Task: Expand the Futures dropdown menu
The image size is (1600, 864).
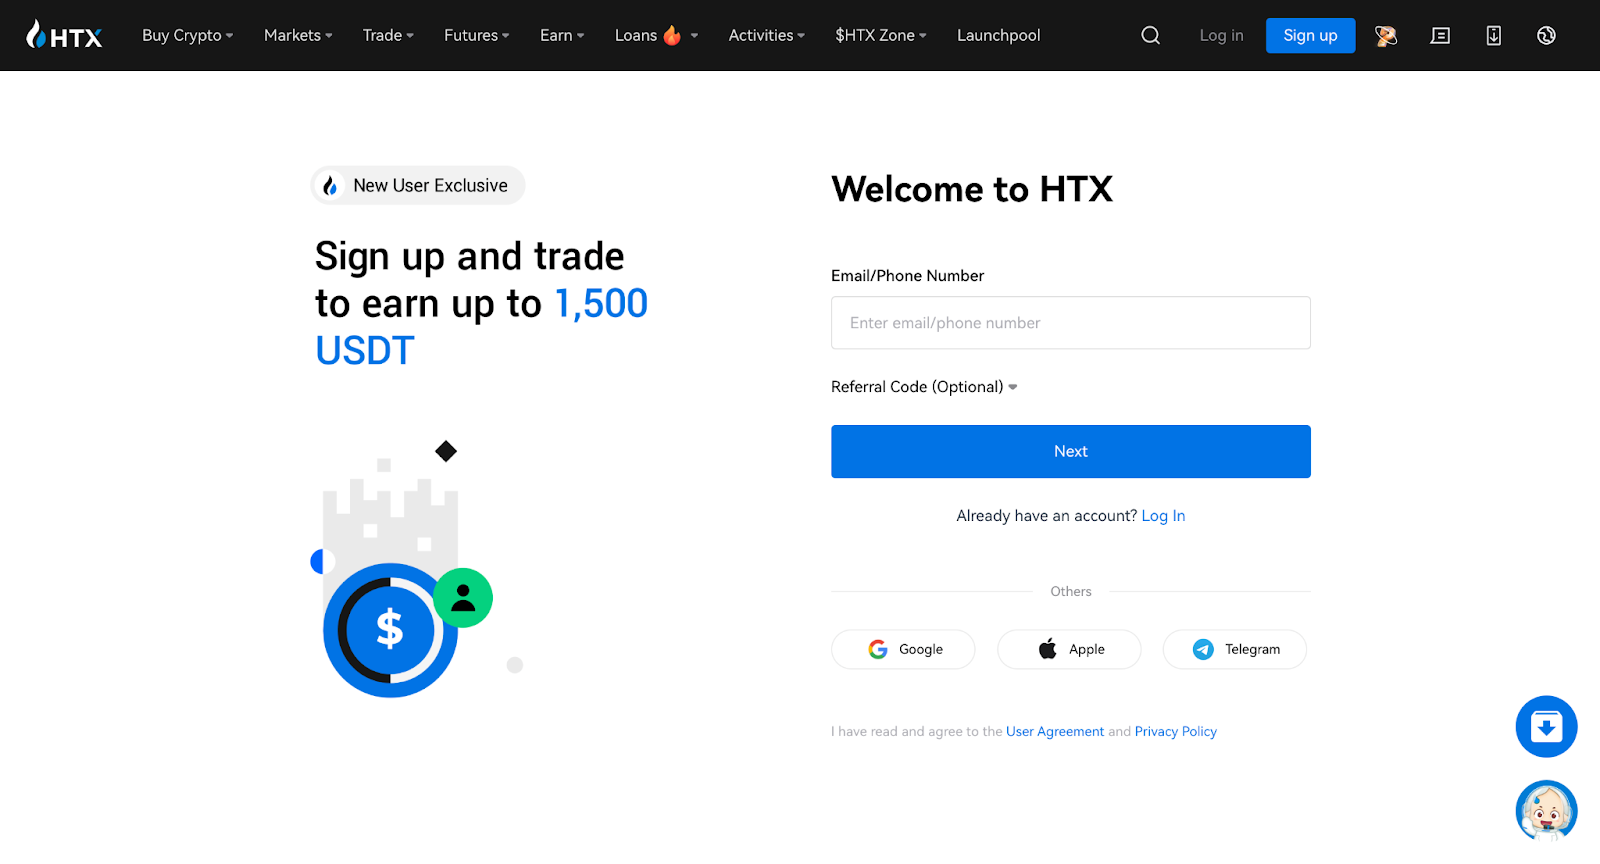Action: pyautogui.click(x=476, y=36)
